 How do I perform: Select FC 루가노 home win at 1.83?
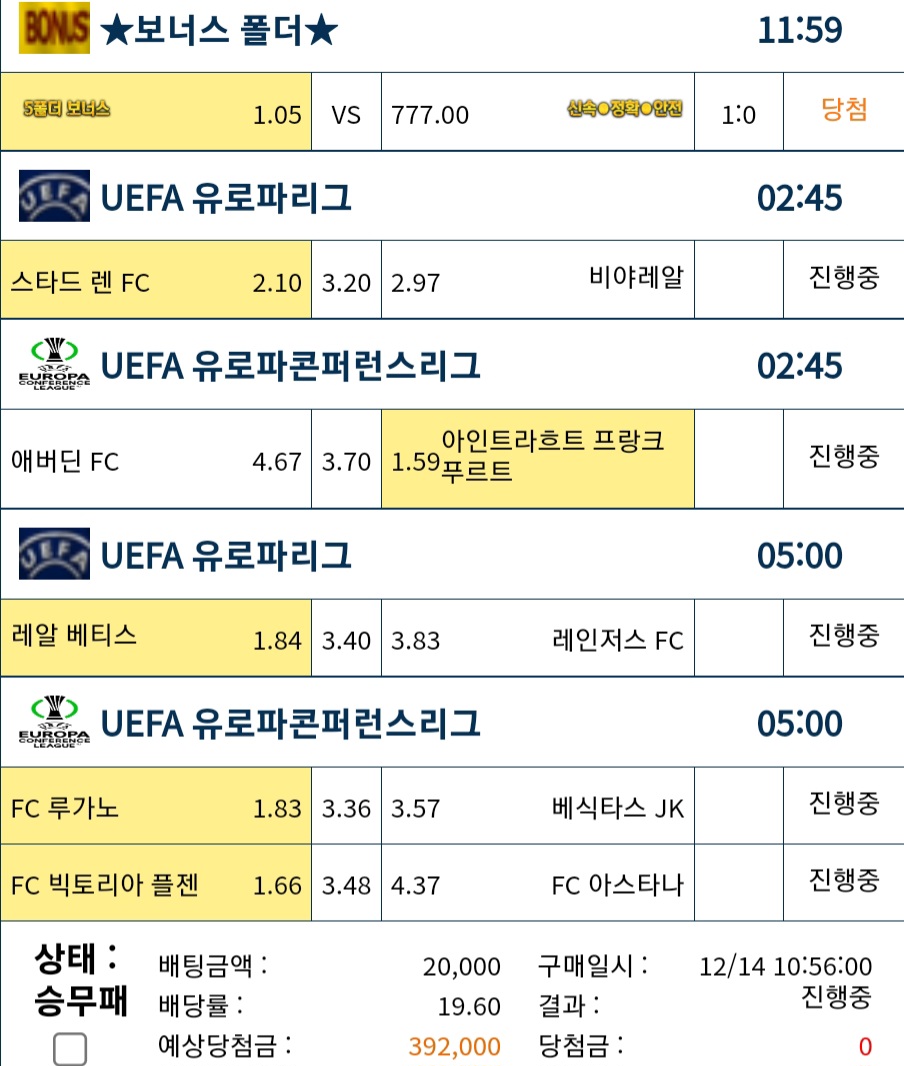pyautogui.click(x=156, y=806)
